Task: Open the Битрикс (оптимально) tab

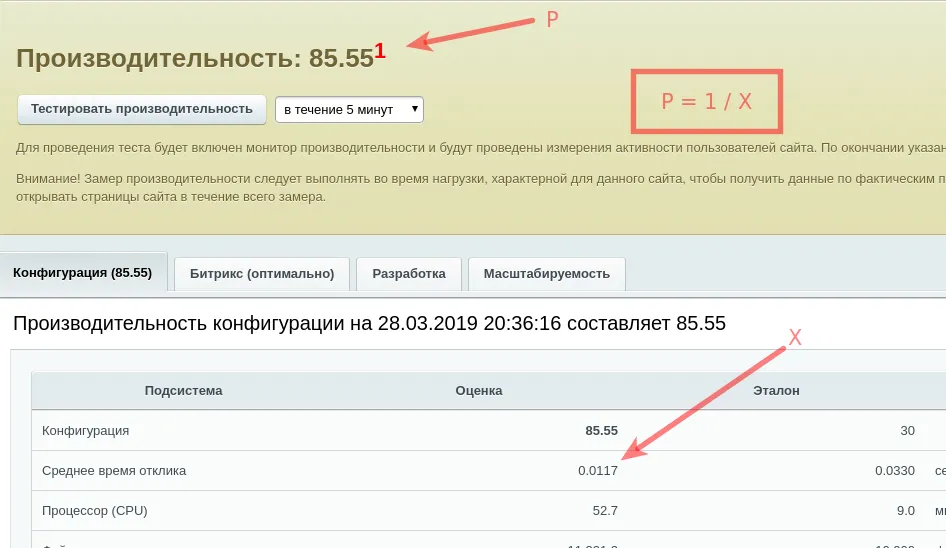Action: point(261,274)
